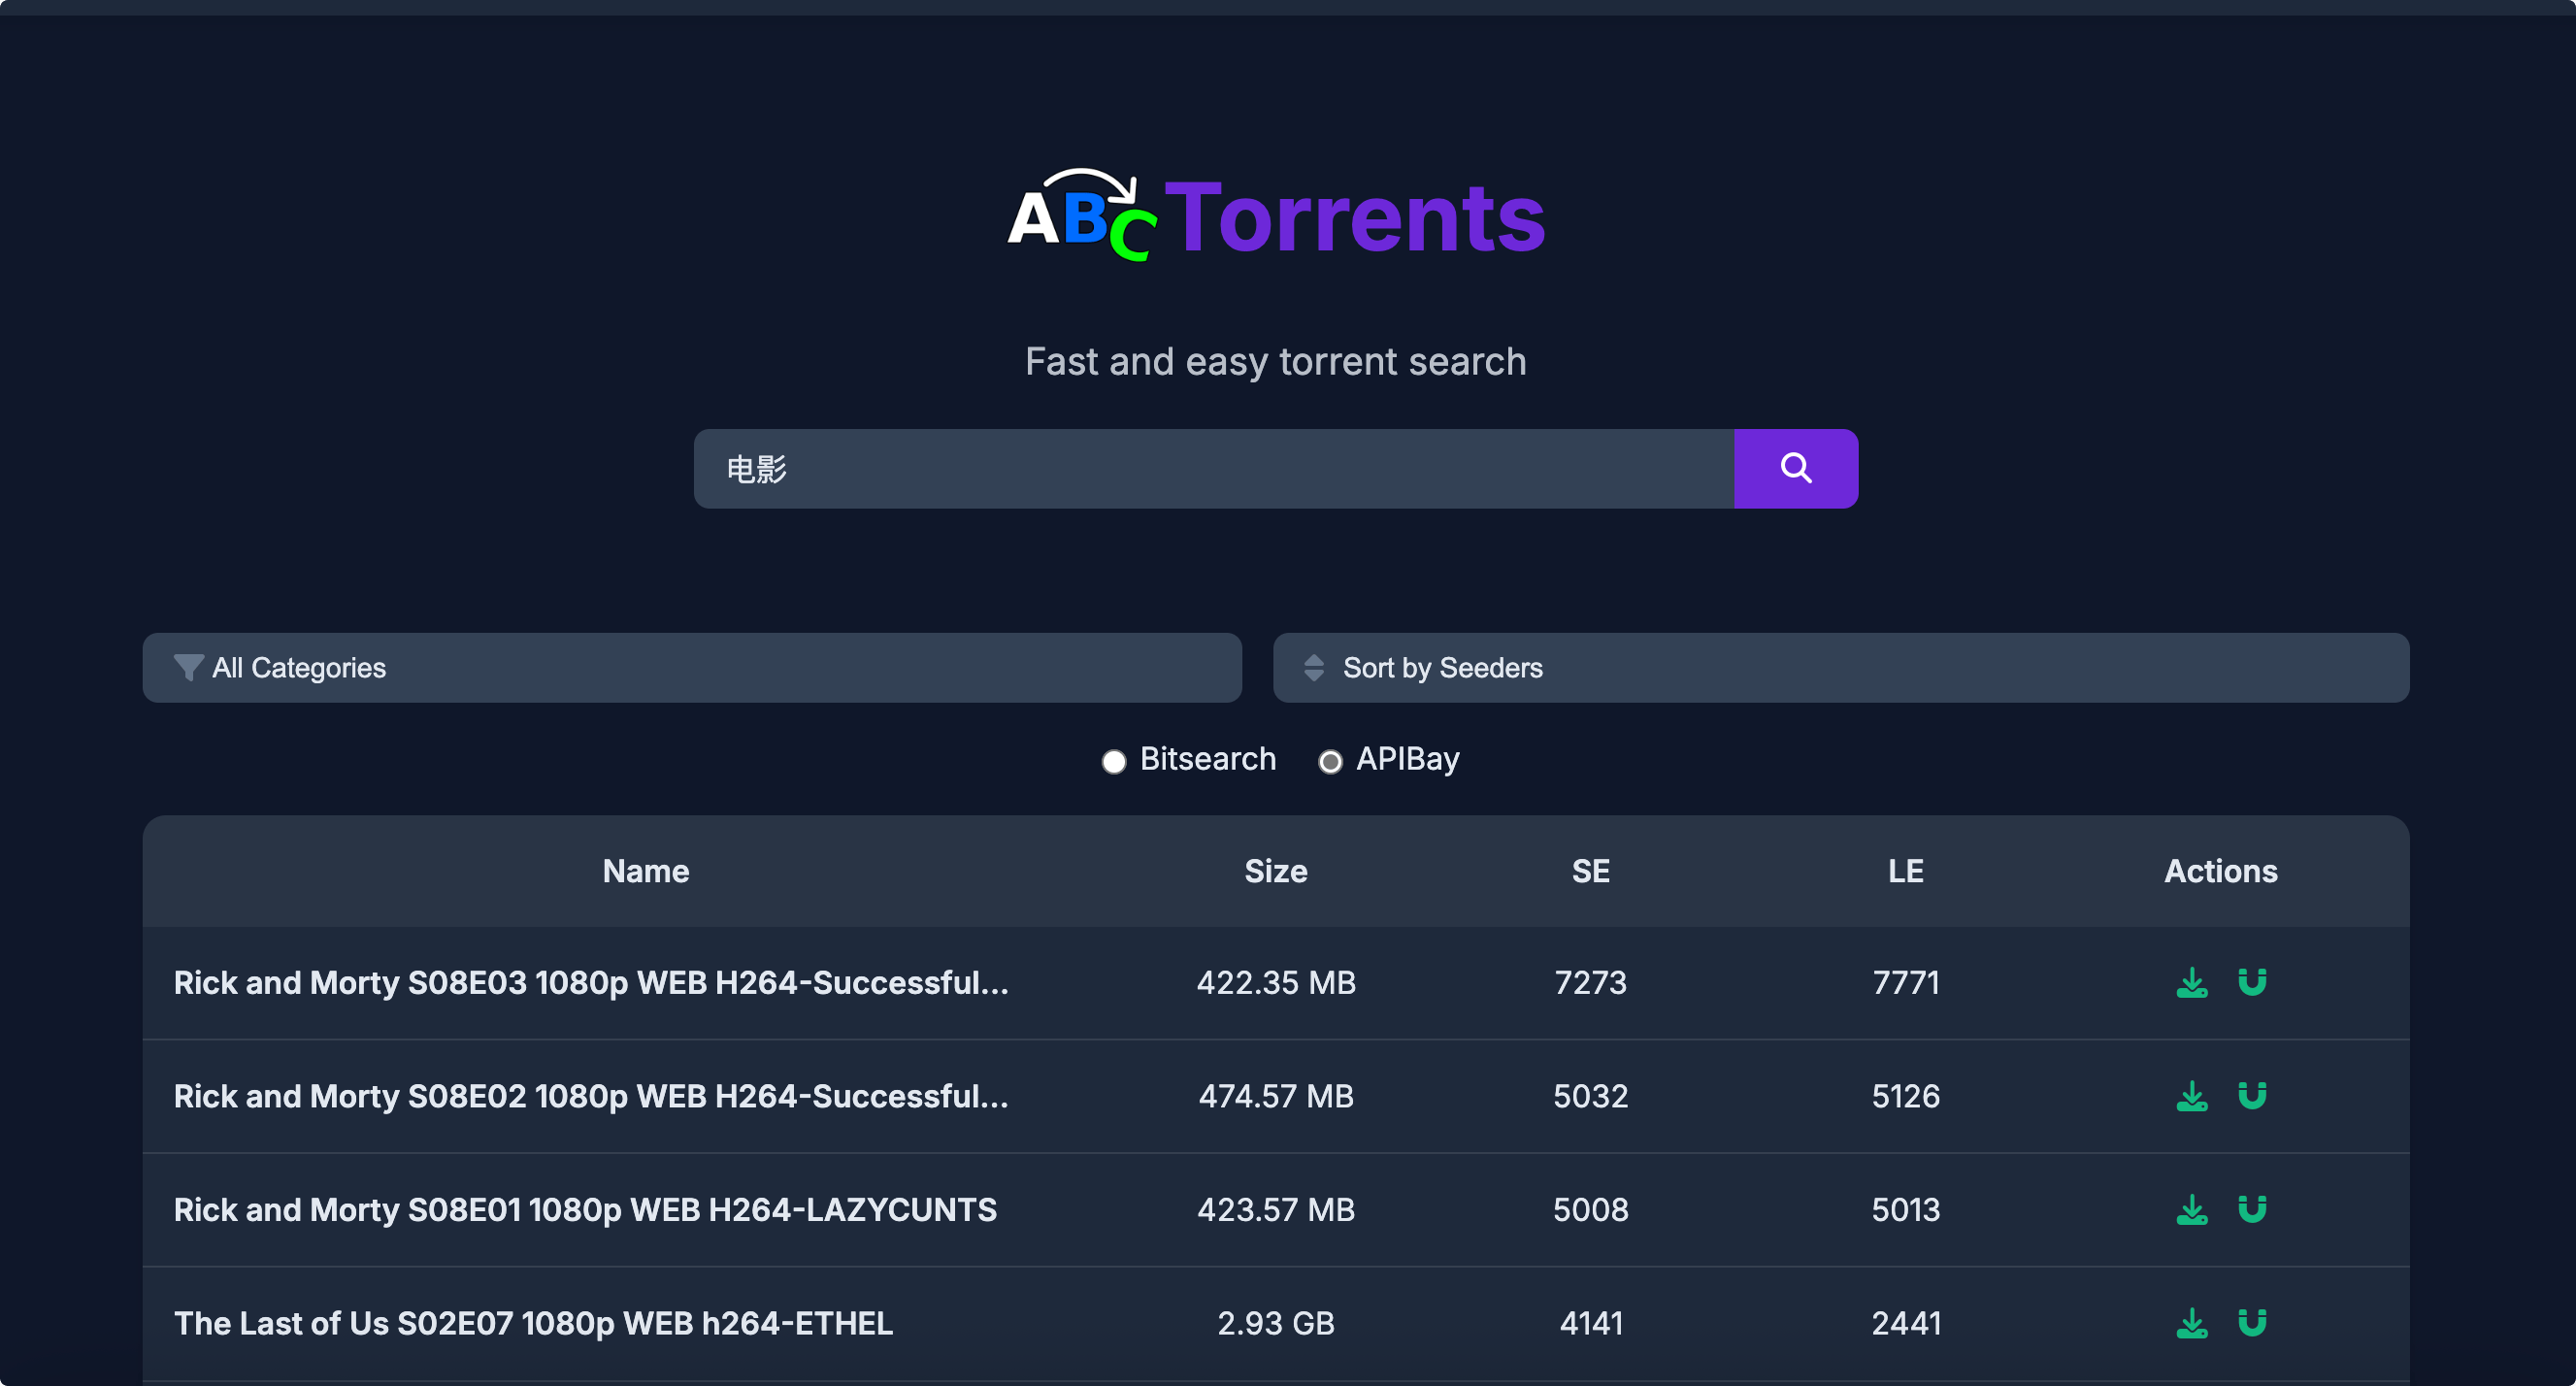
Task: Open magnet link for Rick and Morty S08E02
Action: pyautogui.click(x=2251, y=1096)
